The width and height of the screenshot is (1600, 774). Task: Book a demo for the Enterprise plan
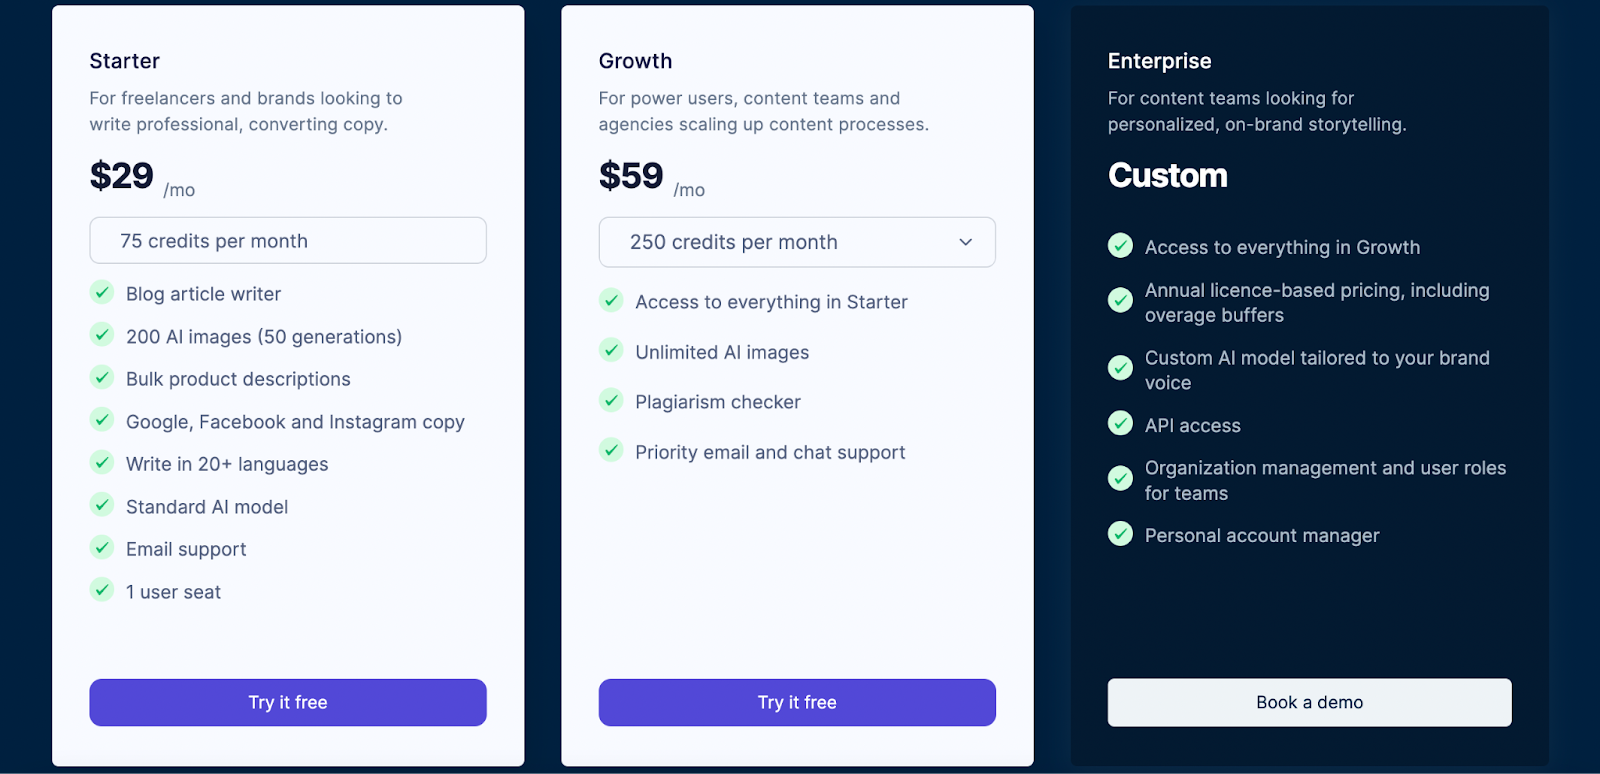[1309, 702]
